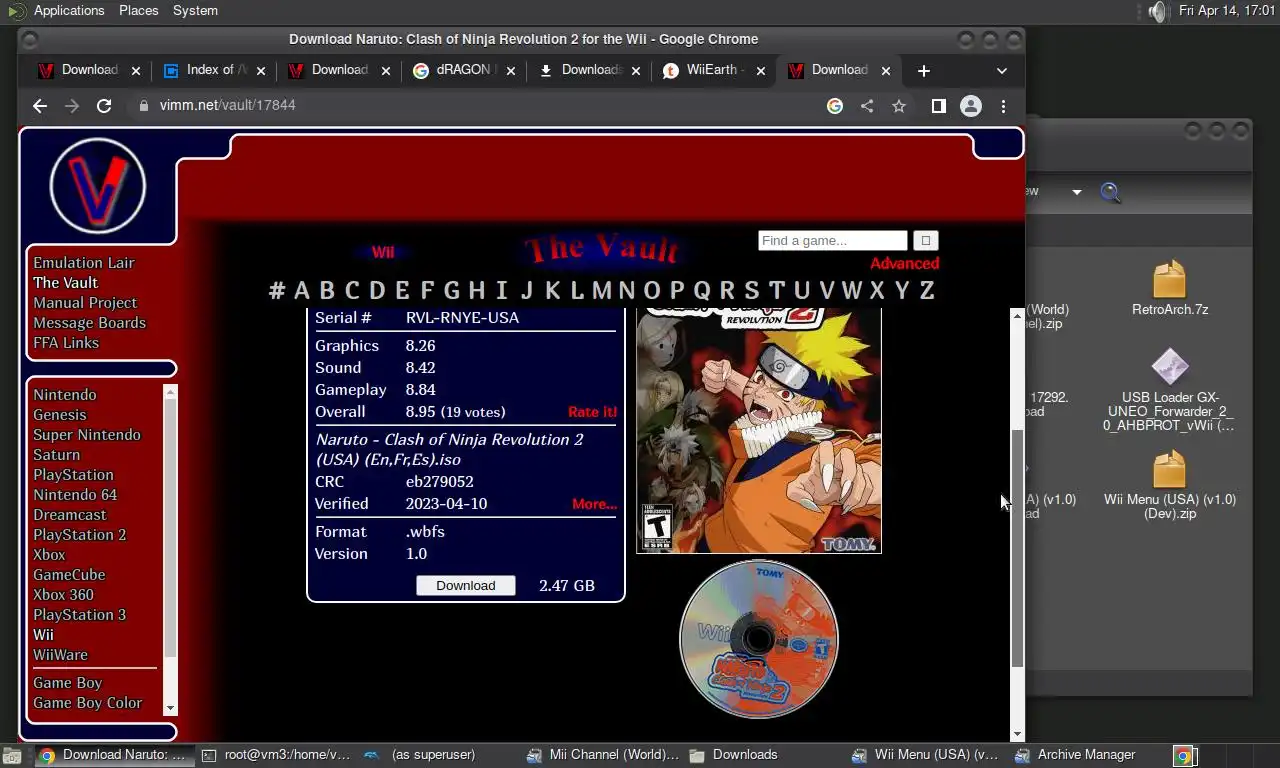The width and height of the screenshot is (1280, 768).
Task: Open Manual Project link
Action: click(x=85, y=302)
